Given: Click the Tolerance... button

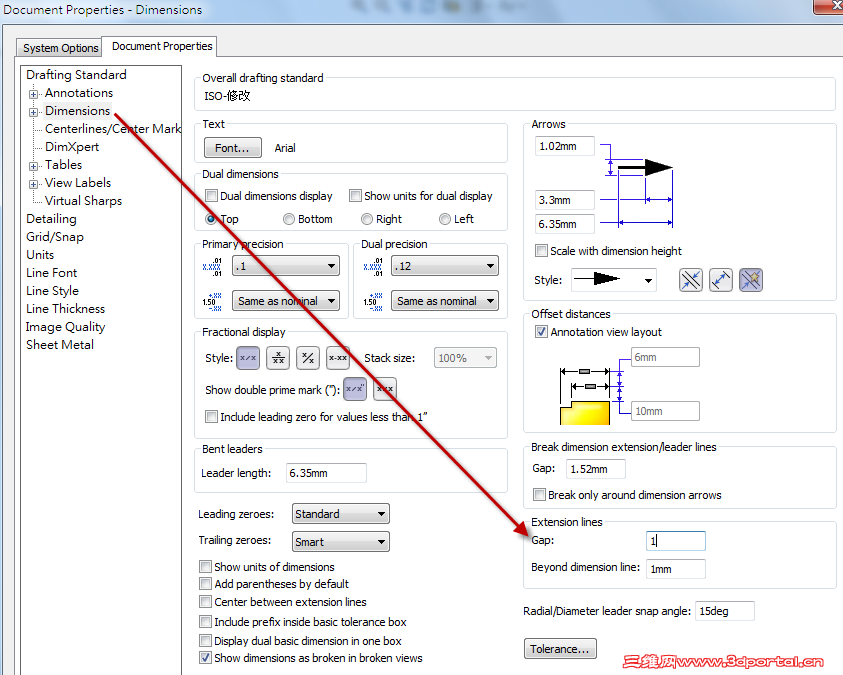Looking at the screenshot, I should (x=560, y=649).
